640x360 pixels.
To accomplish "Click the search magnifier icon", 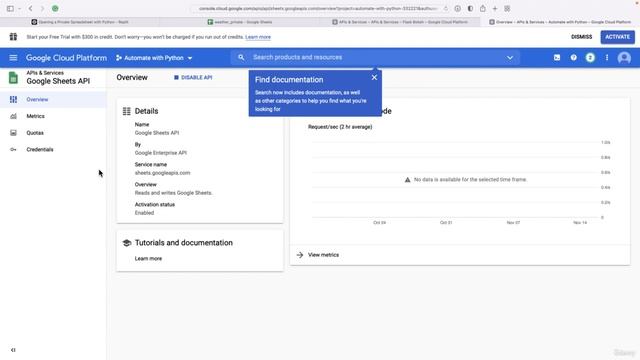I will click(241, 58).
